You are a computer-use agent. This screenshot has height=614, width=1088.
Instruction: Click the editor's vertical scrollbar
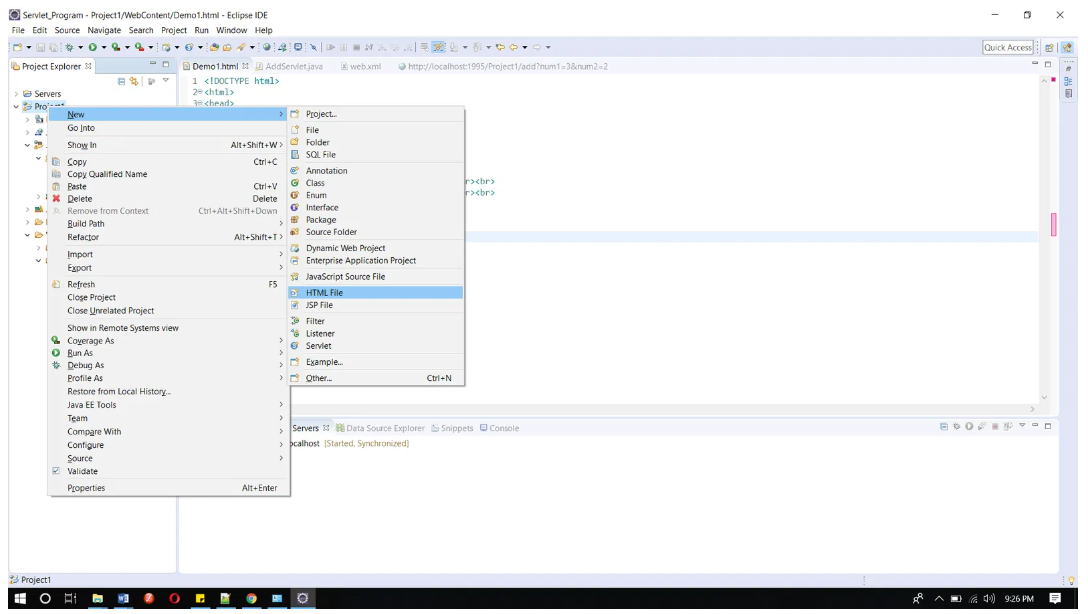[1045, 240]
